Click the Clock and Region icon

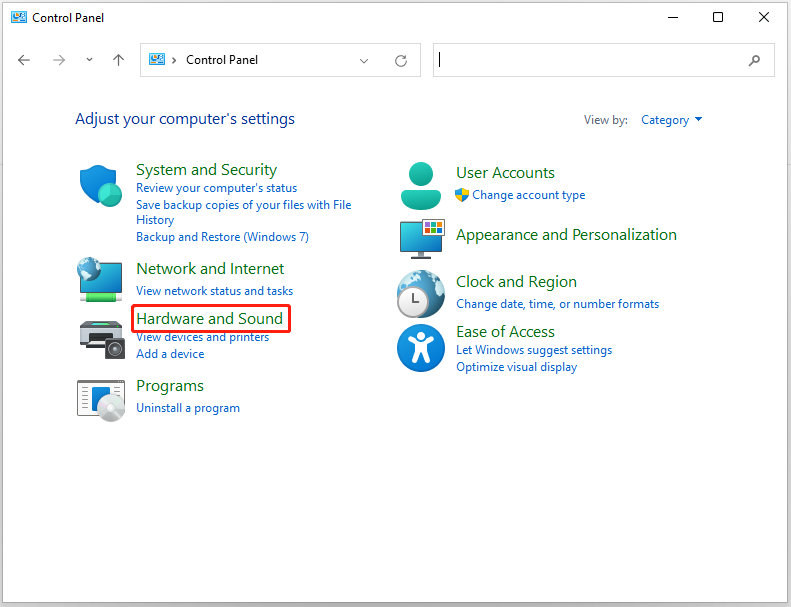[420, 293]
